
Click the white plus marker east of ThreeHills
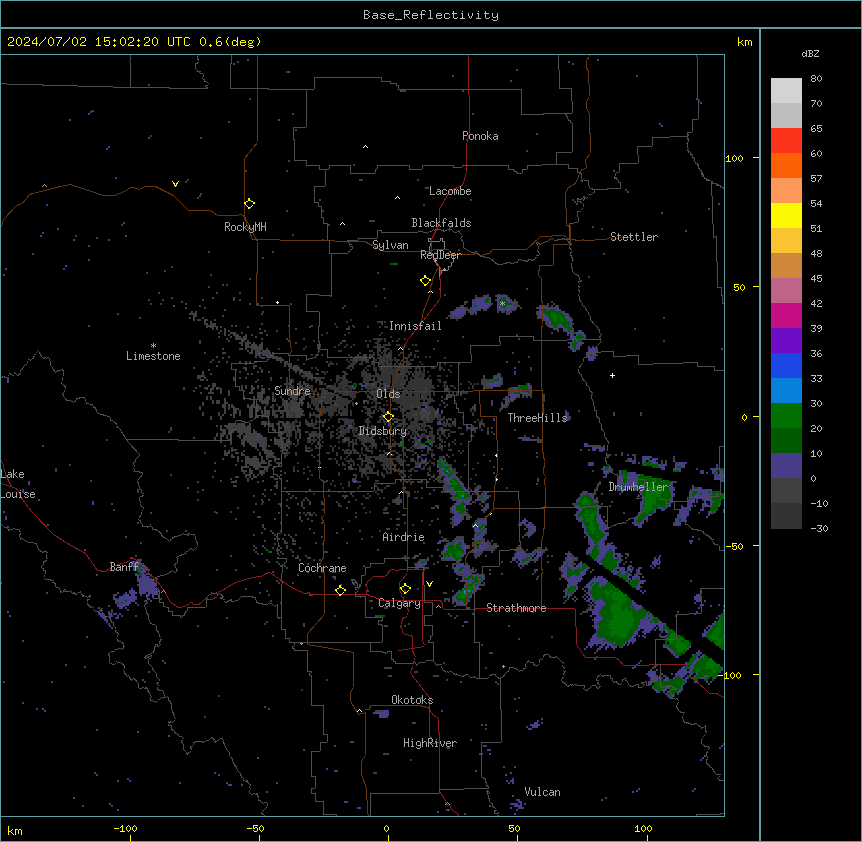pos(612,375)
